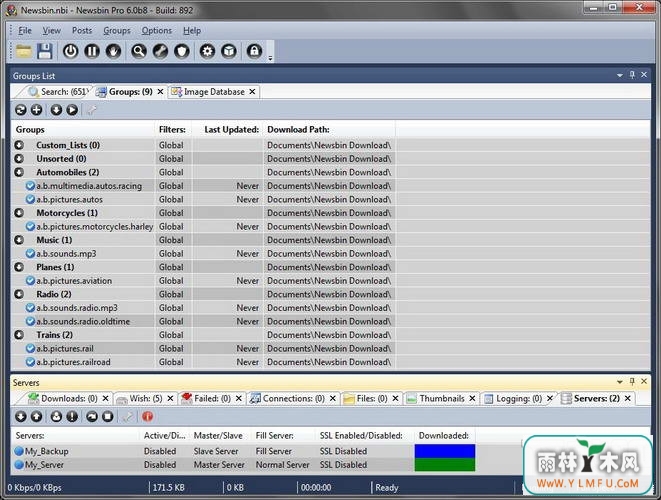
Task: Click Master Server cell for My_Server
Action: [x=219, y=465]
